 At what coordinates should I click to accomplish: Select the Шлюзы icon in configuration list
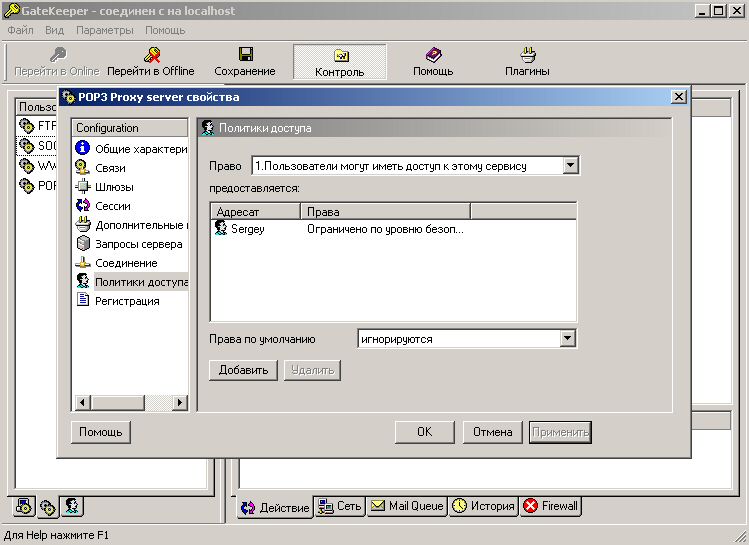point(83,186)
